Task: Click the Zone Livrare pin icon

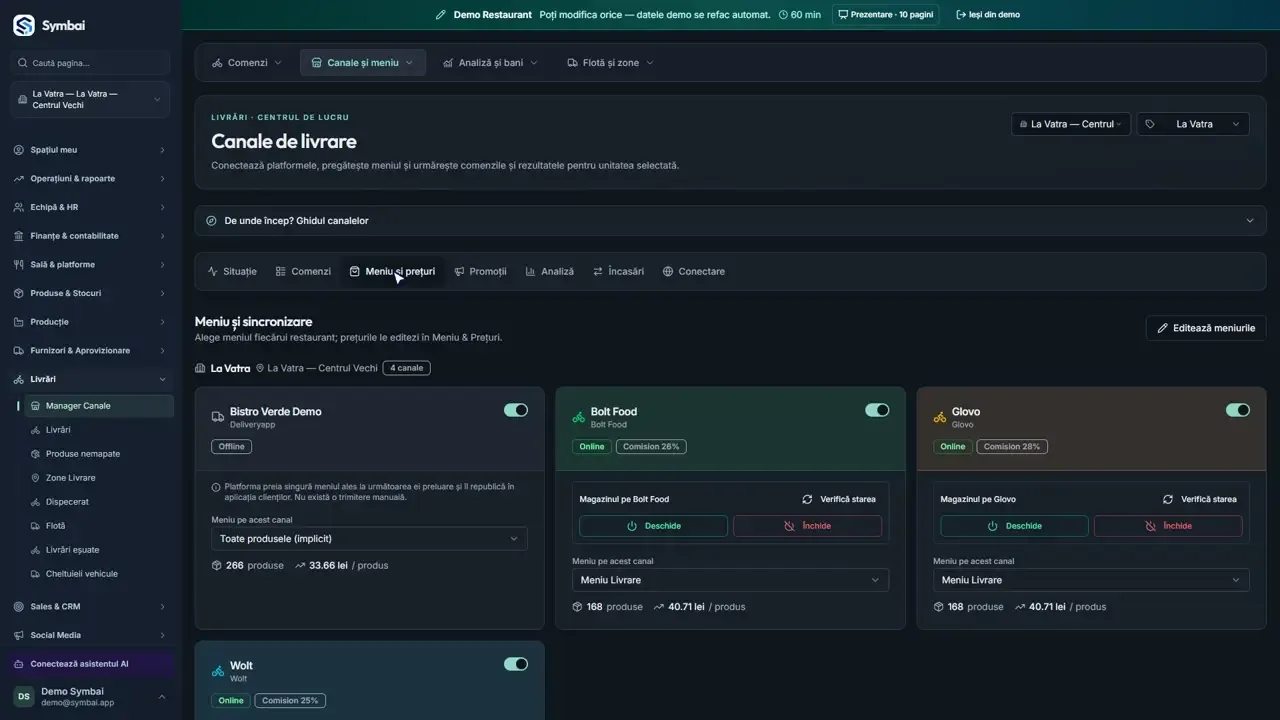Action: [x=36, y=478]
